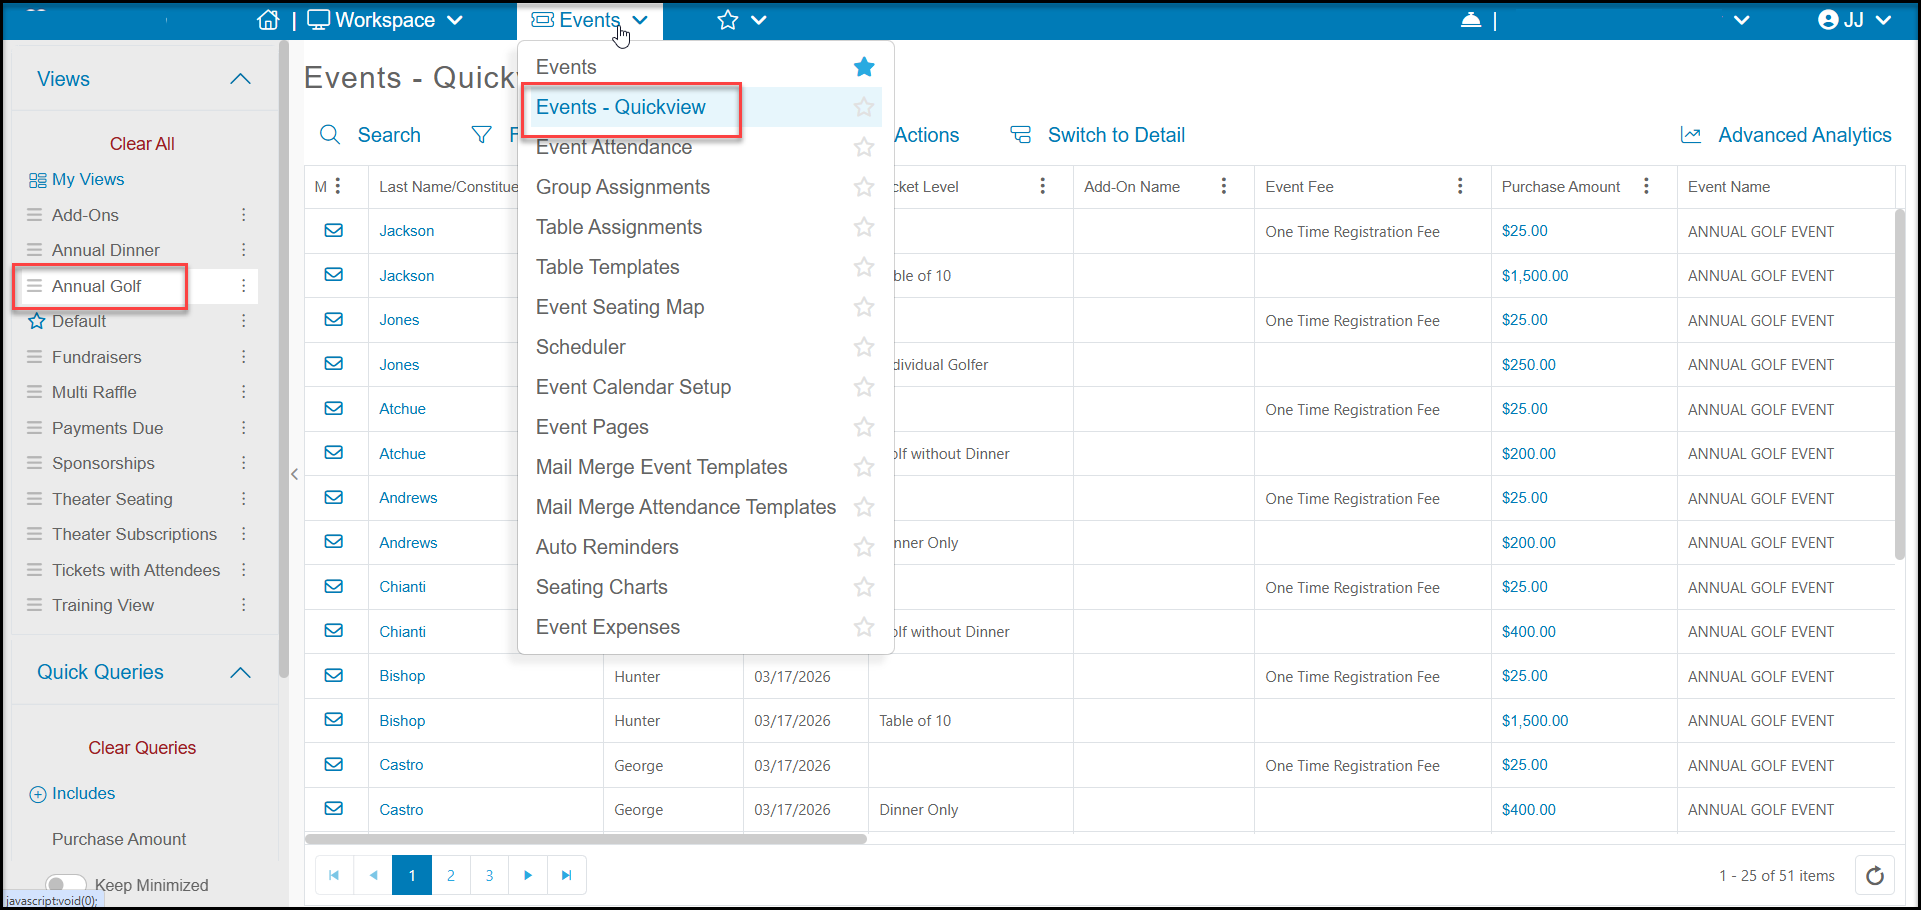Image resolution: width=1921 pixels, height=910 pixels.
Task: Go to first page of results
Action: point(334,875)
